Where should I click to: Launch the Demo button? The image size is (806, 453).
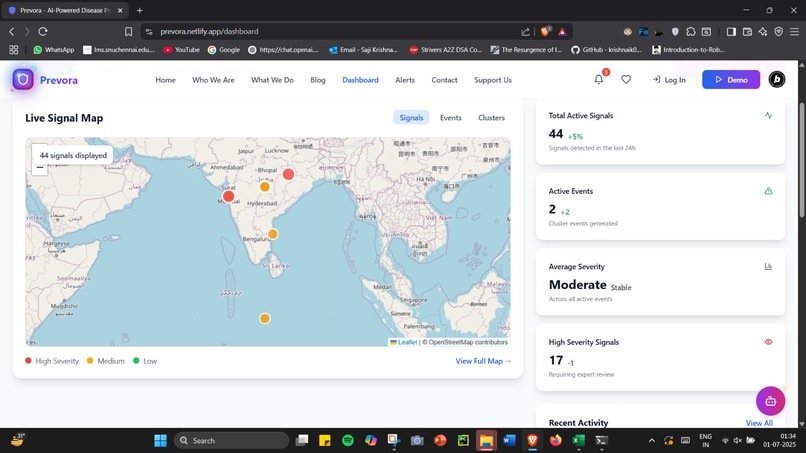click(x=731, y=80)
